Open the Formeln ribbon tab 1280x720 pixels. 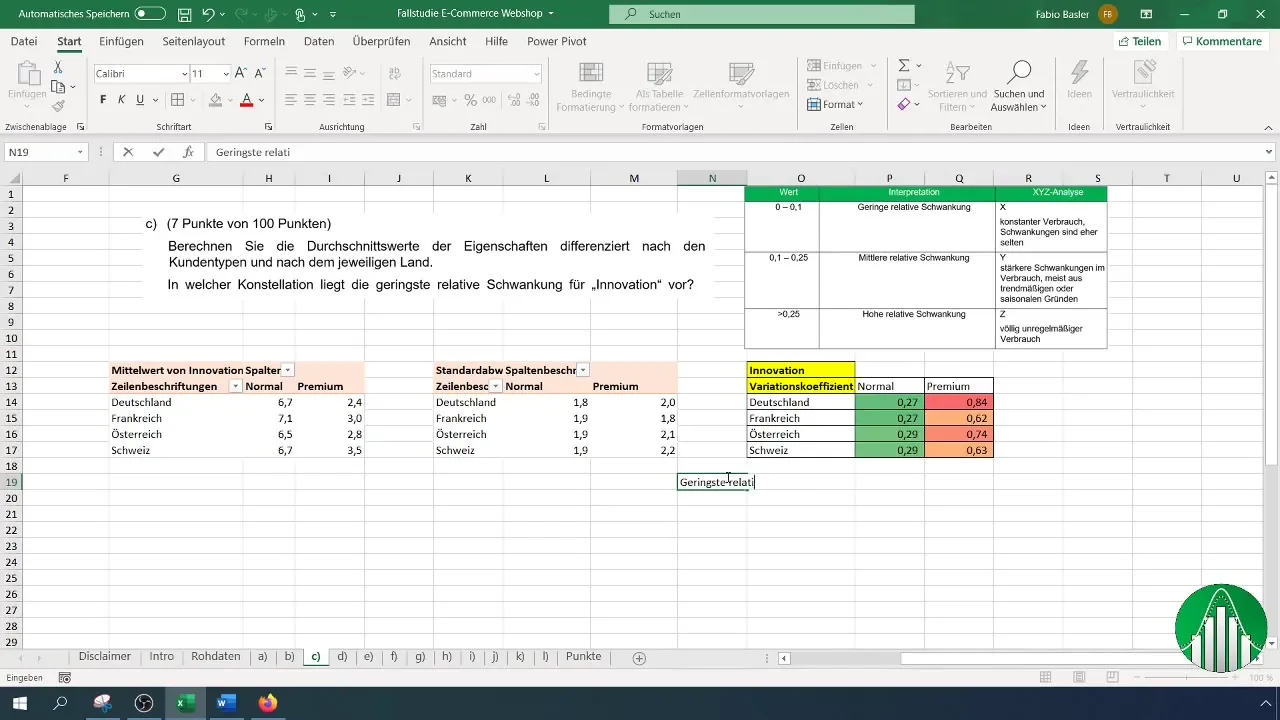tap(264, 41)
